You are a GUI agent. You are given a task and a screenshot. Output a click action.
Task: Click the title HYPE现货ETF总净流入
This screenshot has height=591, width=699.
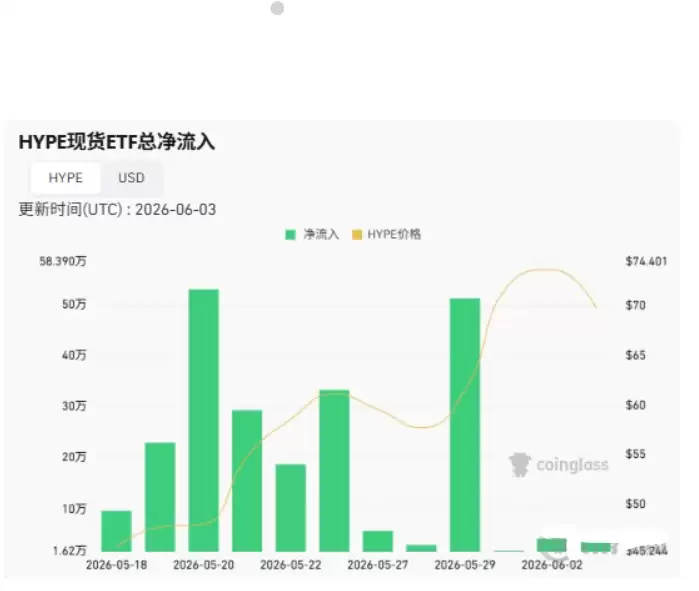click(x=117, y=142)
